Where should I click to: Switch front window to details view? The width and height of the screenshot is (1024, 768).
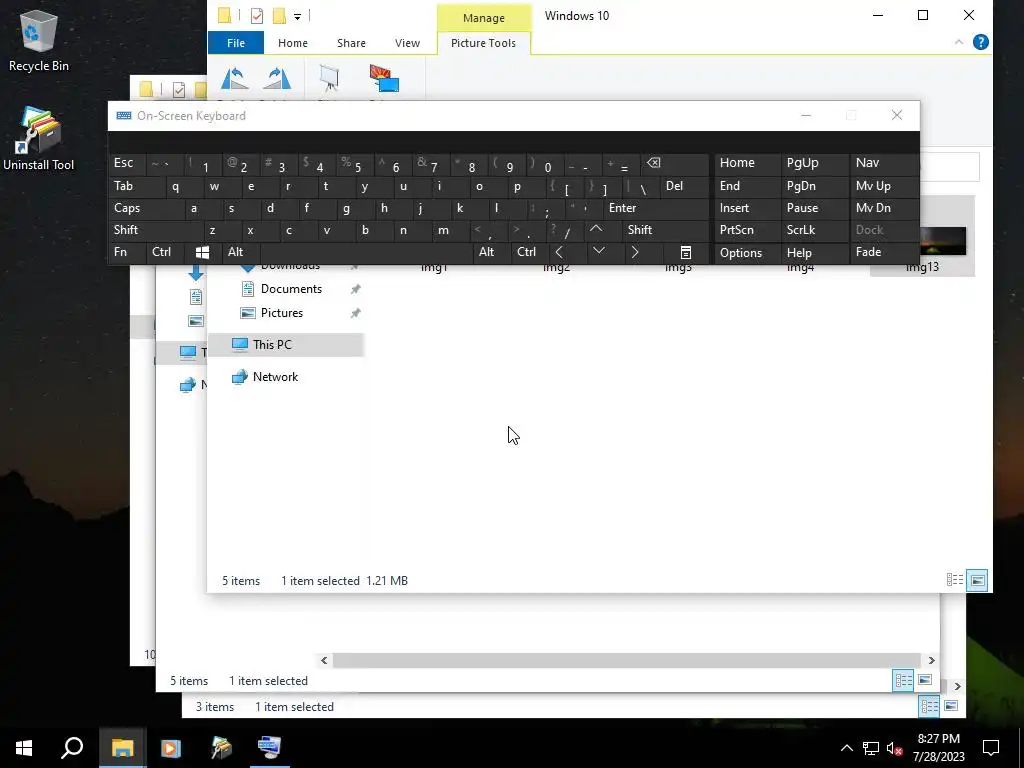[955, 580]
